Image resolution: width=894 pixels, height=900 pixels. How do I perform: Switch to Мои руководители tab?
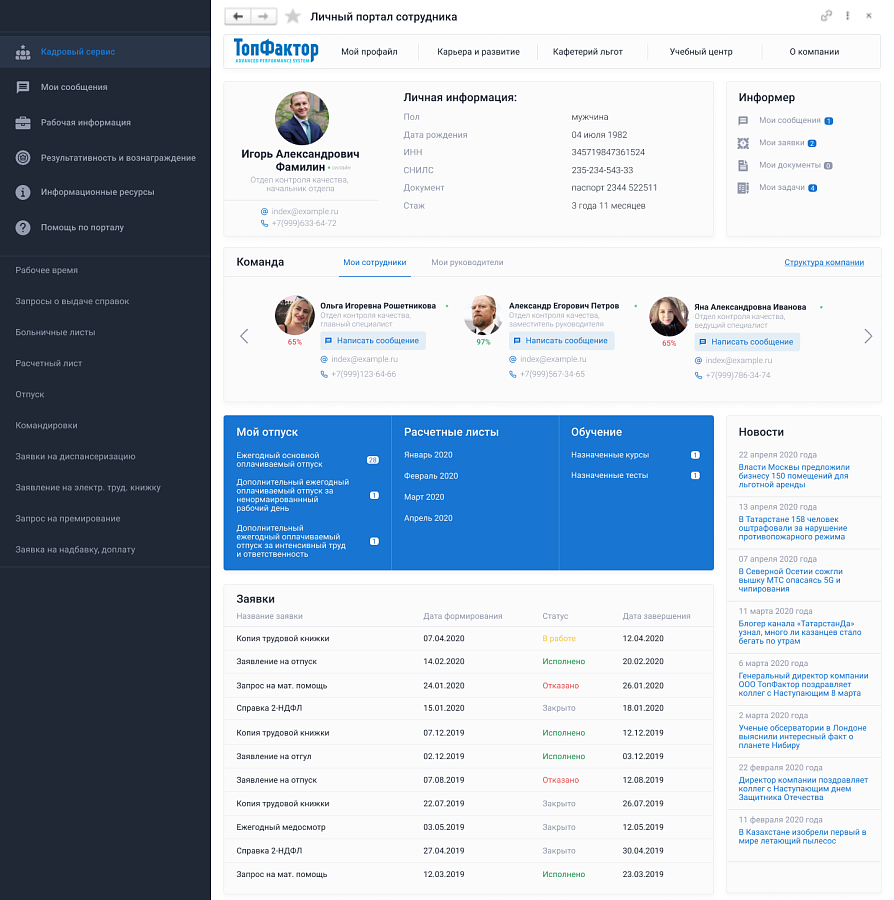point(467,262)
